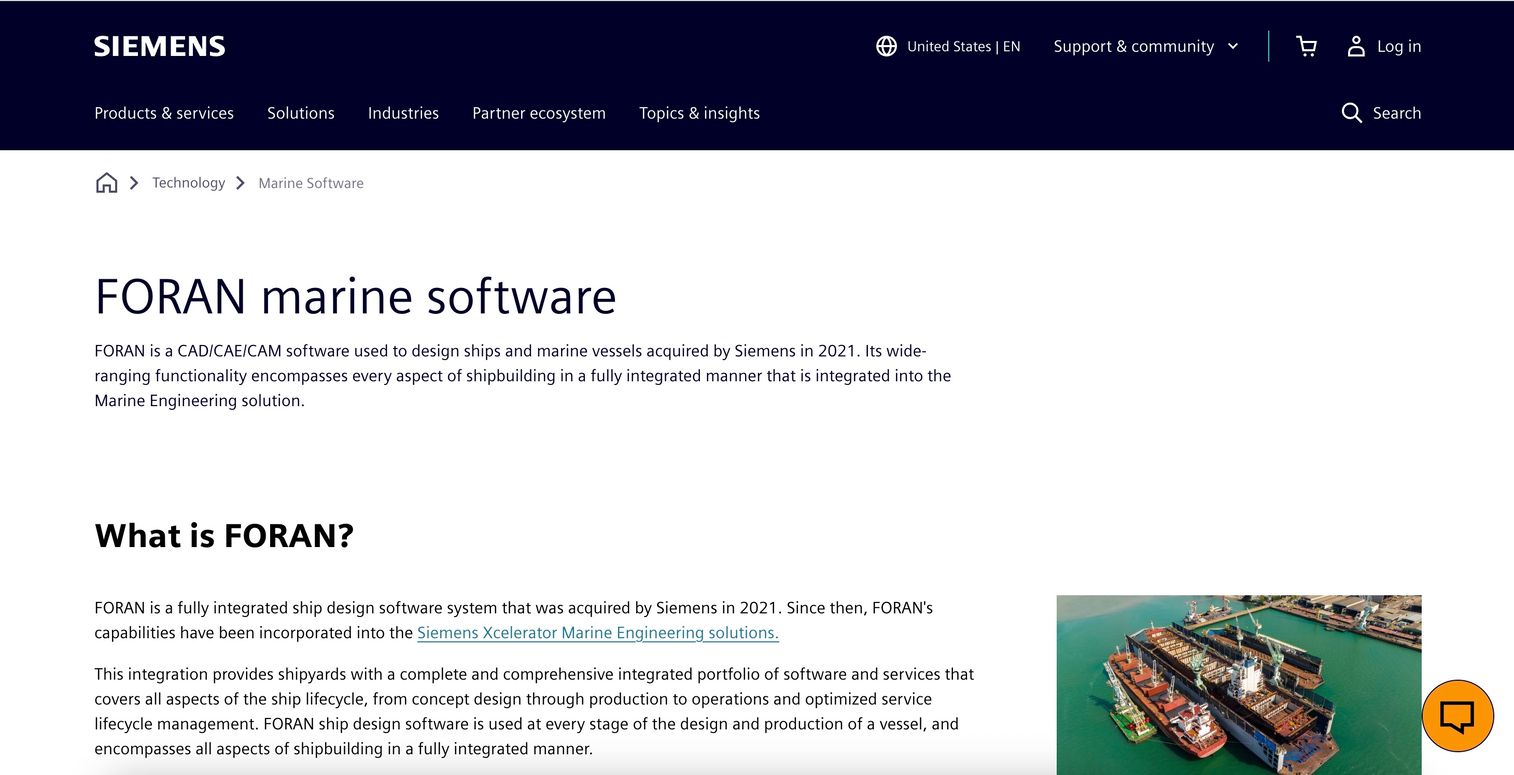
Task: Expand Support & community dropdown
Action: coord(1146,46)
